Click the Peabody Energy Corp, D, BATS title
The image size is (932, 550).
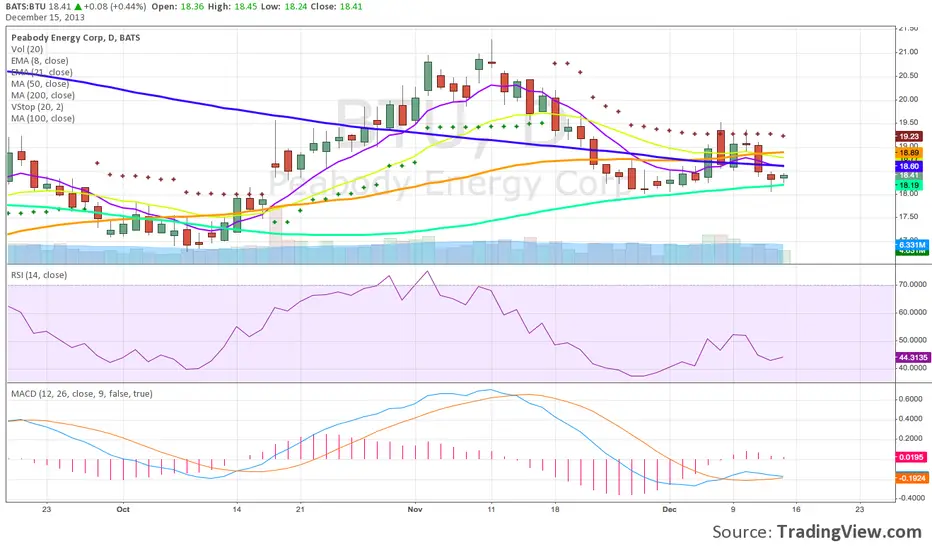point(75,37)
